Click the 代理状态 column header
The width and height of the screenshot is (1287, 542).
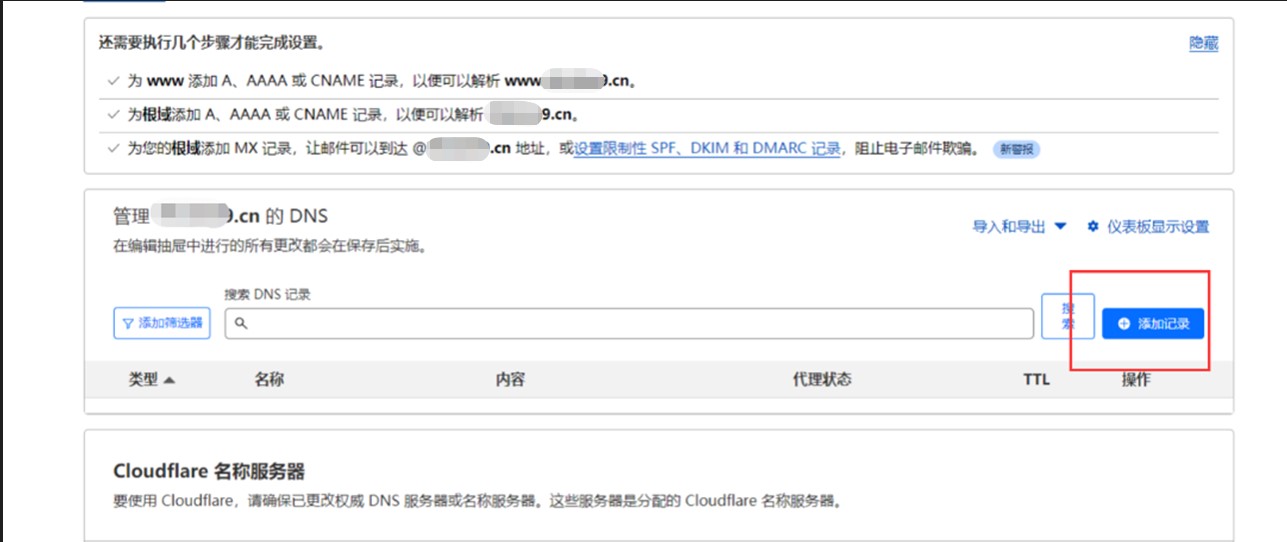[822, 379]
